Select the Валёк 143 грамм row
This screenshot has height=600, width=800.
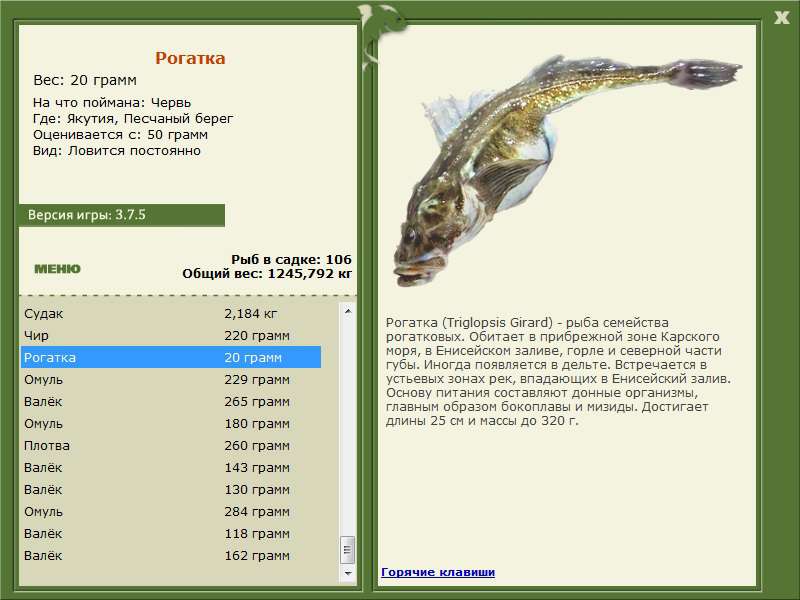pos(171,467)
